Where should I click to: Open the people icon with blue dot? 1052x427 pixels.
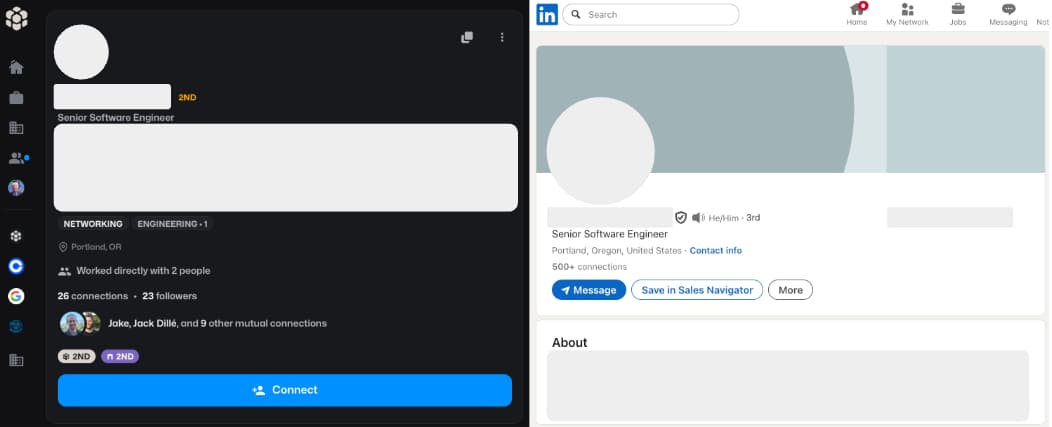coord(17,158)
